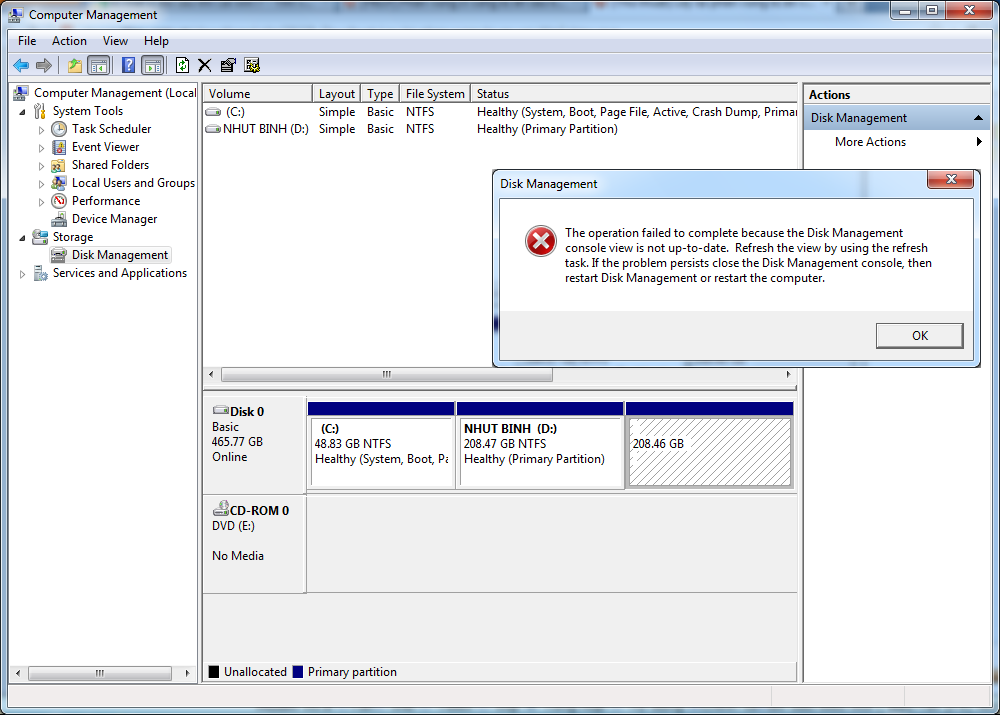
Task: Select the 208.46 GB hatched partition block
Action: tap(709, 452)
